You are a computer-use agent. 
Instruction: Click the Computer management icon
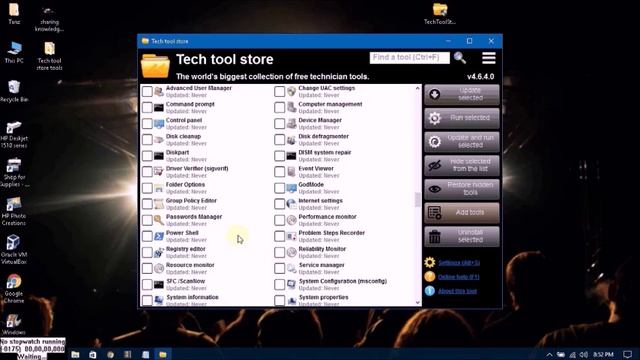[x=291, y=108]
